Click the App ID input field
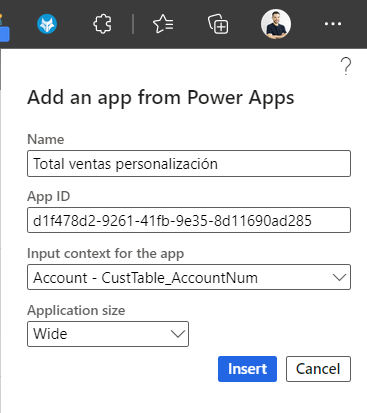 pyautogui.click(x=189, y=220)
